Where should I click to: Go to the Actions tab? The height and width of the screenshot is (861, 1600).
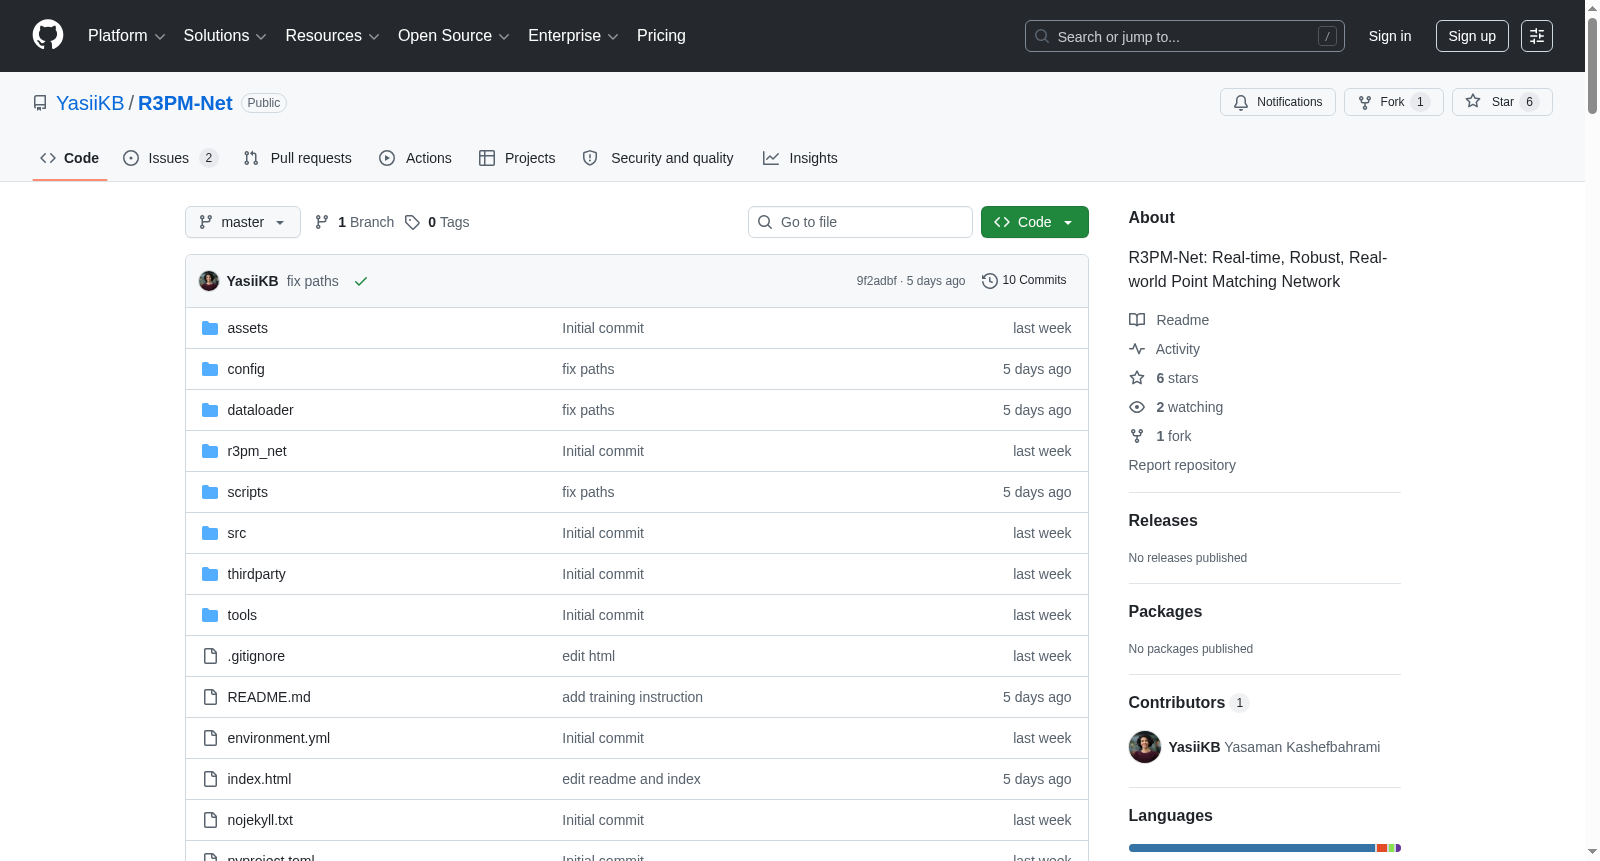click(x=416, y=158)
